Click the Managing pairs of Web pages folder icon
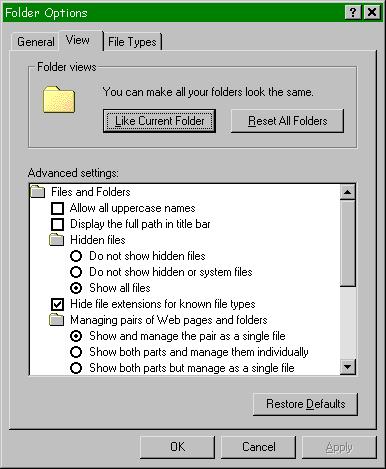The height and width of the screenshot is (469, 386). [x=57, y=320]
